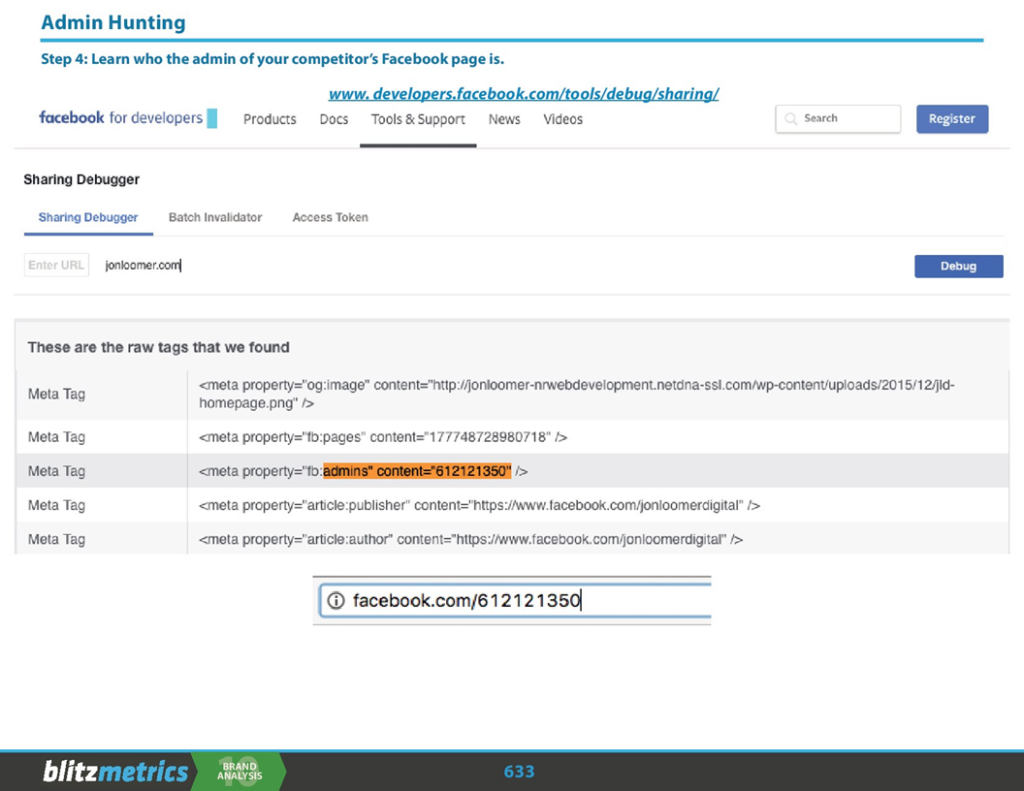Click the search magnifier icon
The width and height of the screenshot is (1024, 791).
[x=791, y=119]
